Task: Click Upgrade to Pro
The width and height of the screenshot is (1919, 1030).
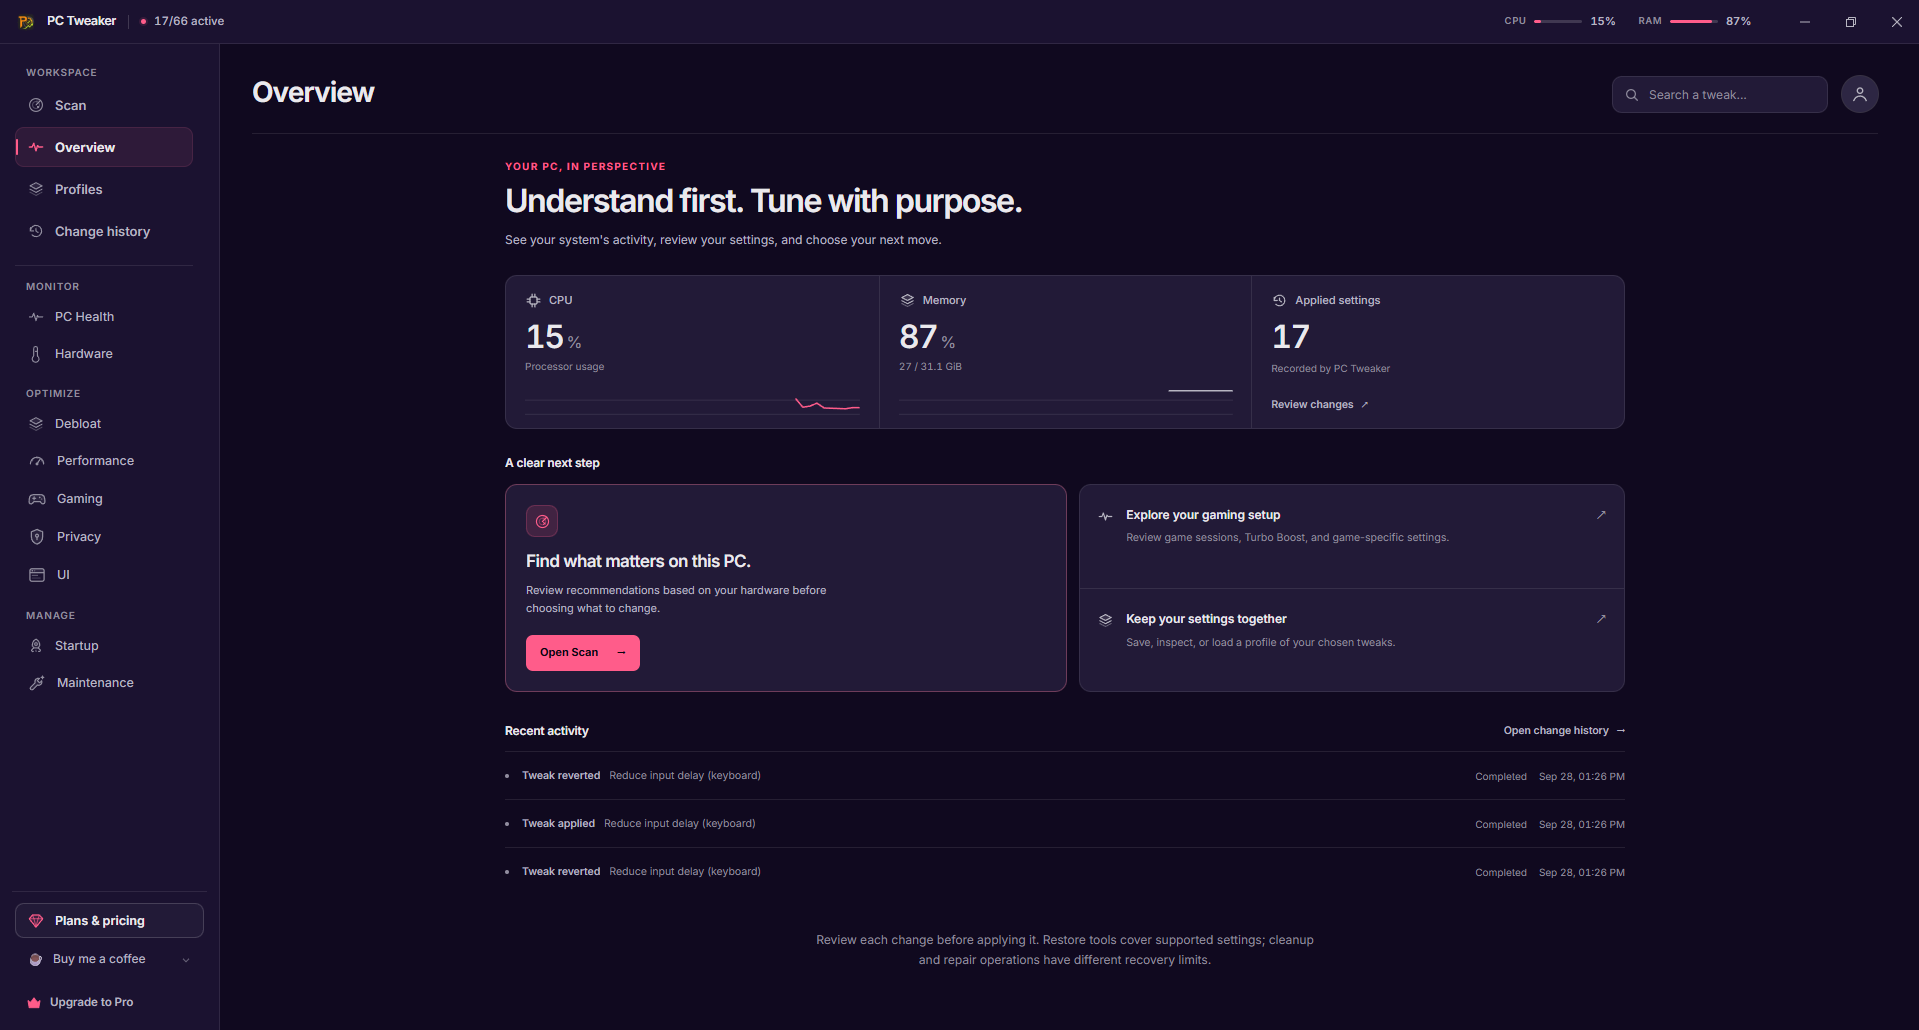Action: click(81, 1002)
